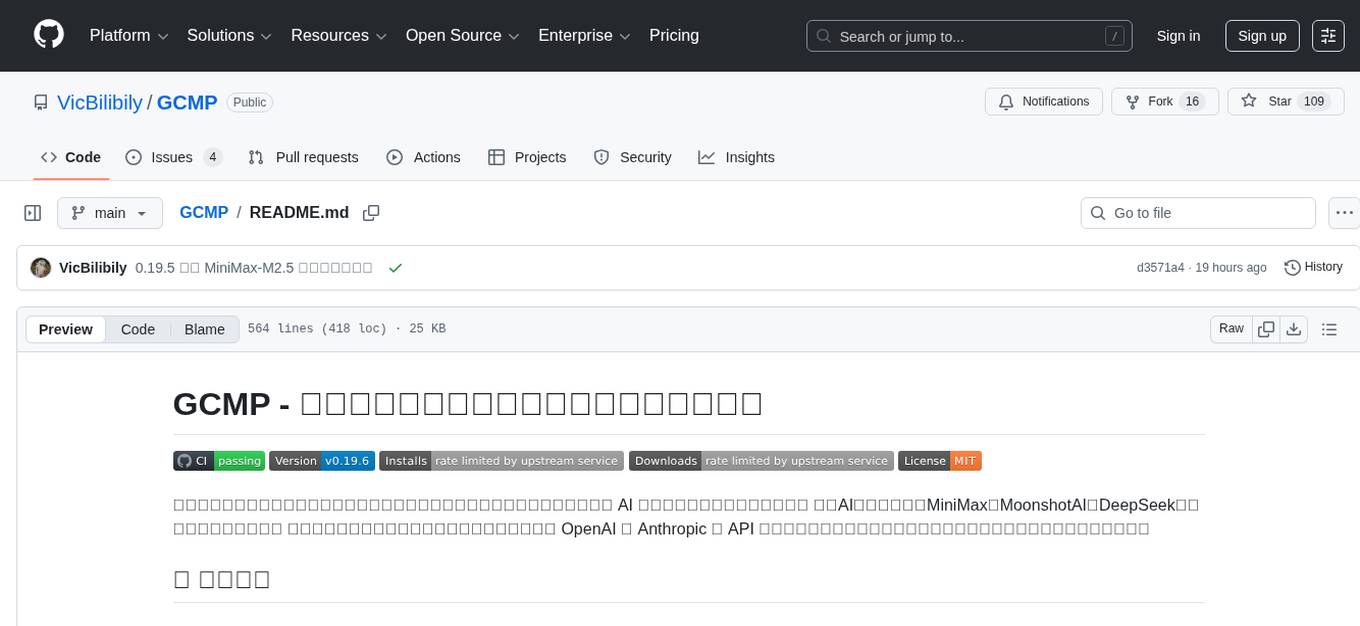1360x626 pixels.
Task: Open the outline icon beside Raw controls
Action: [x=1329, y=328]
